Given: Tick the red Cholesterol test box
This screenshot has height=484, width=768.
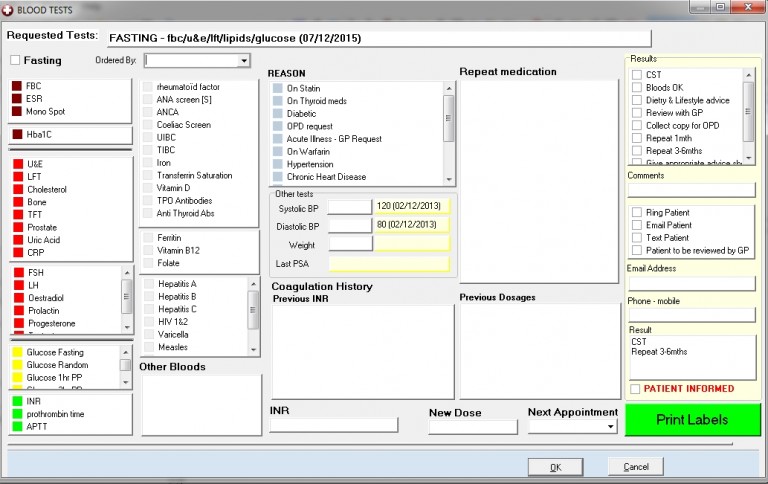Looking at the screenshot, I should [x=17, y=189].
